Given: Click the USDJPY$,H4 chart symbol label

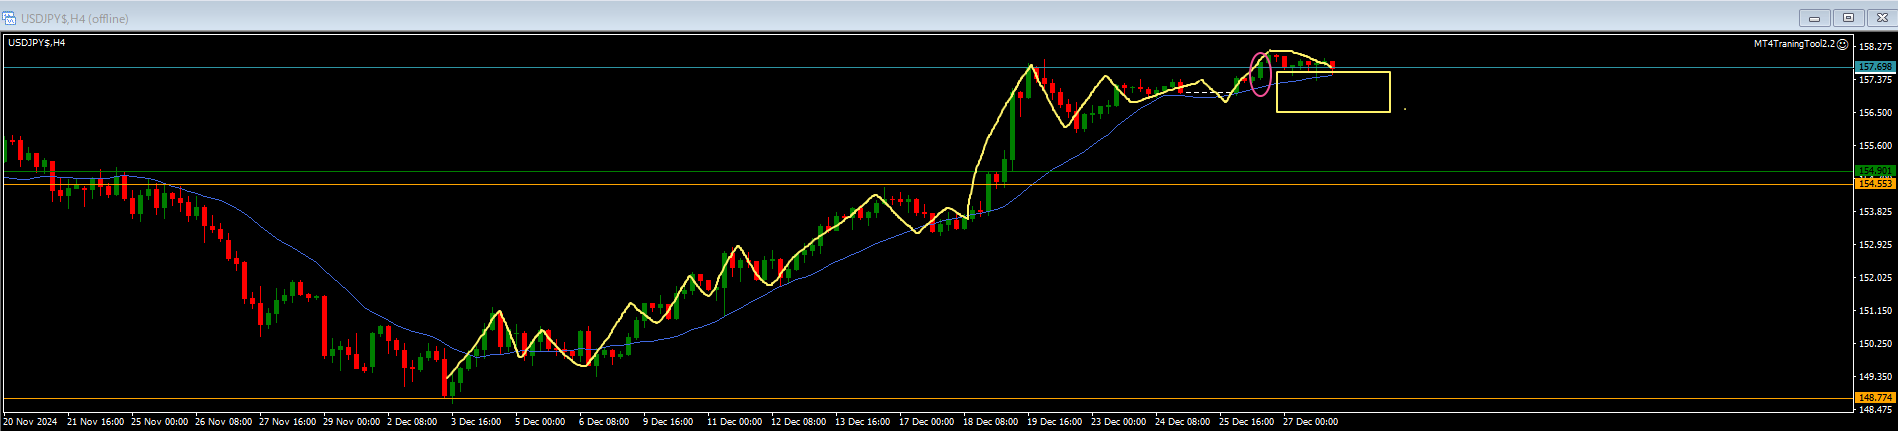Looking at the screenshot, I should click(x=37, y=43).
